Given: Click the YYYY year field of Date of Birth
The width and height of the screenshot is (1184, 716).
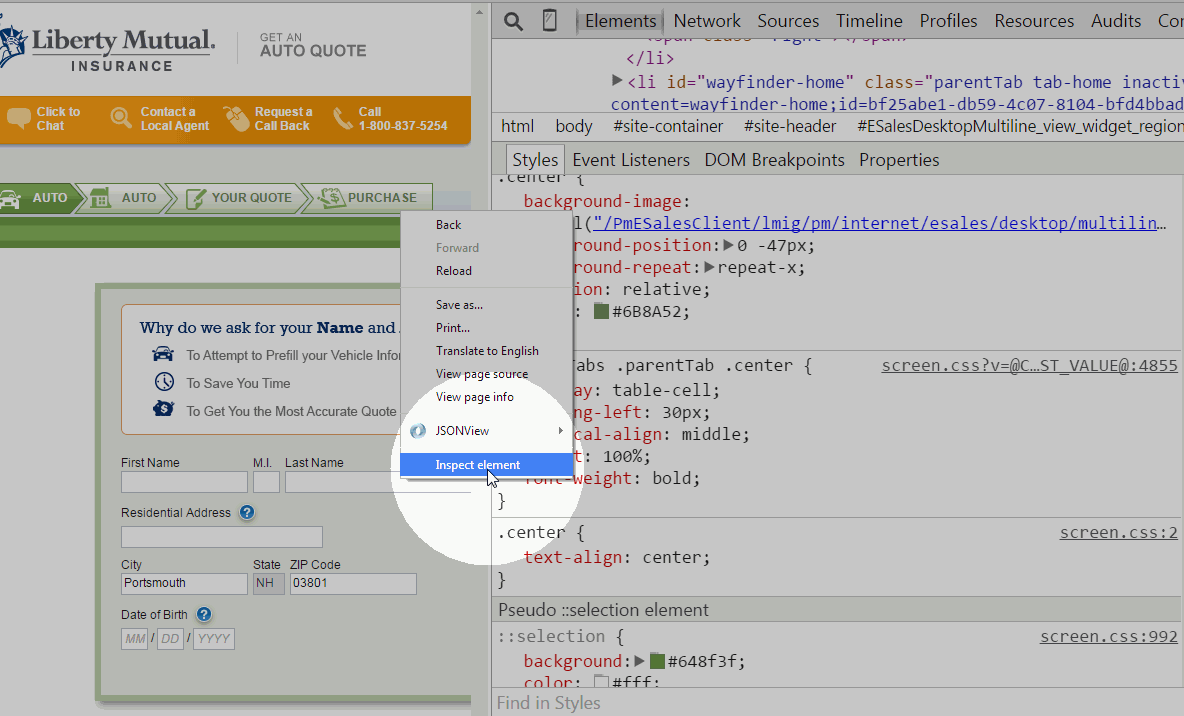Looking at the screenshot, I should (214, 639).
